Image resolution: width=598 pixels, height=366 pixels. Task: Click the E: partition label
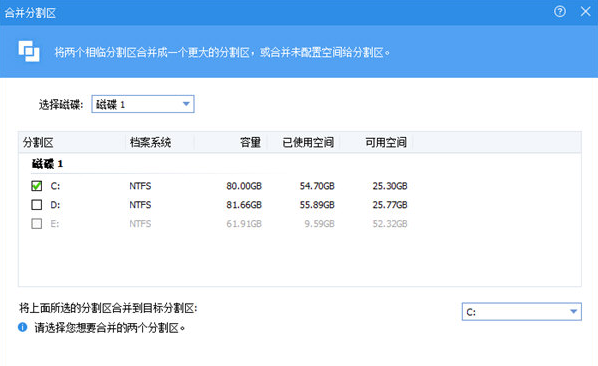point(55,223)
